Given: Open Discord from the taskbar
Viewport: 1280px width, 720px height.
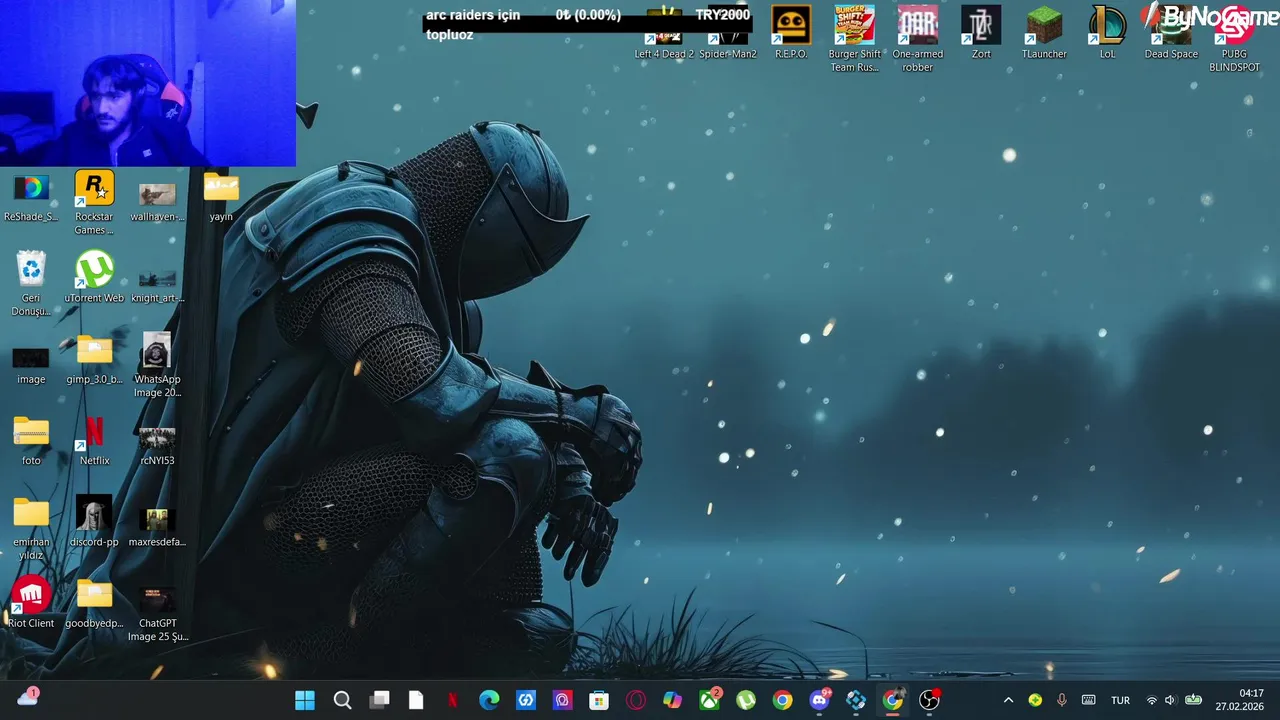Looking at the screenshot, I should pyautogui.click(x=820, y=700).
